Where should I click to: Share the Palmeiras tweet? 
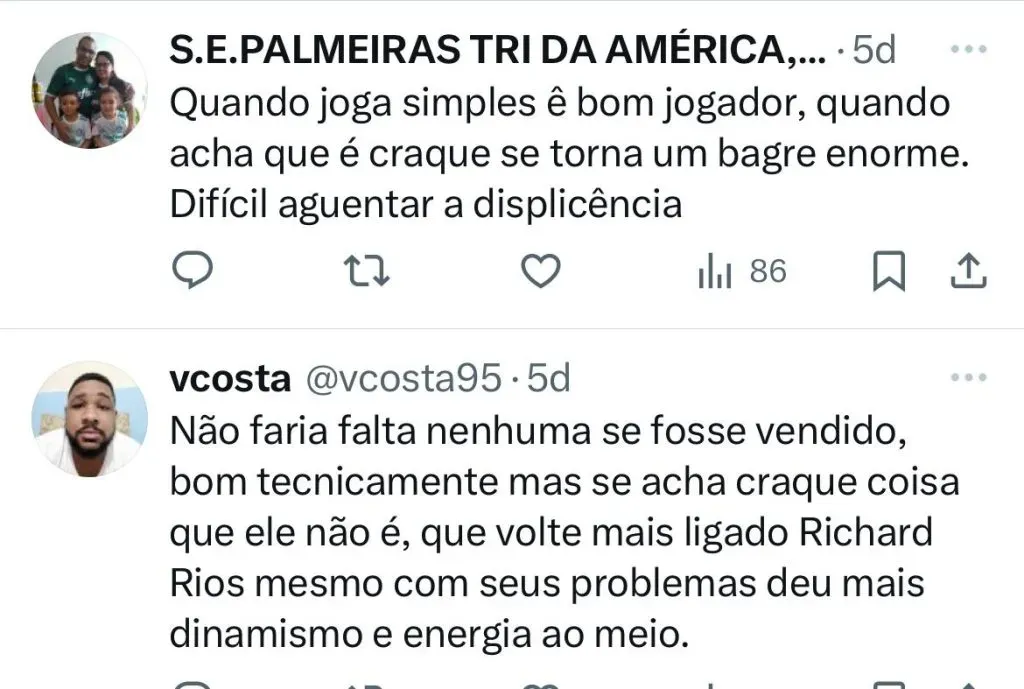[968, 271]
